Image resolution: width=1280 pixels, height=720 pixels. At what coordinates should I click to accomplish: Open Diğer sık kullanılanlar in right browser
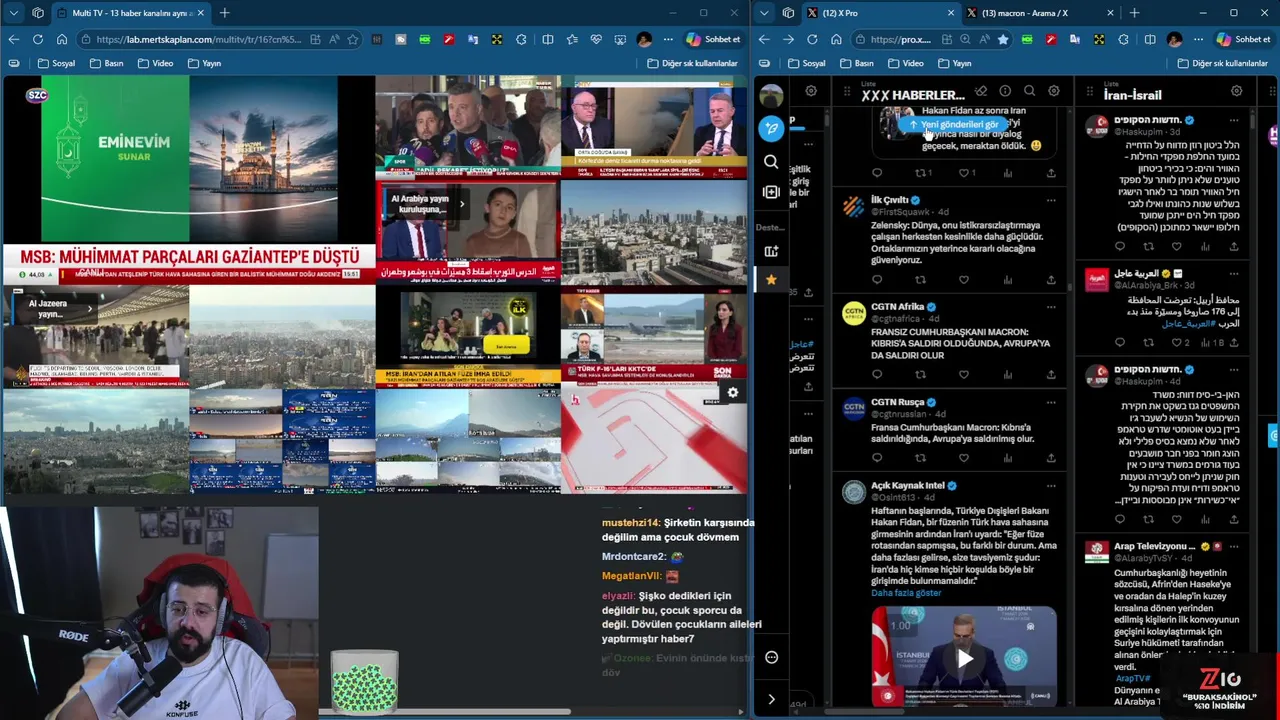pos(1222,63)
